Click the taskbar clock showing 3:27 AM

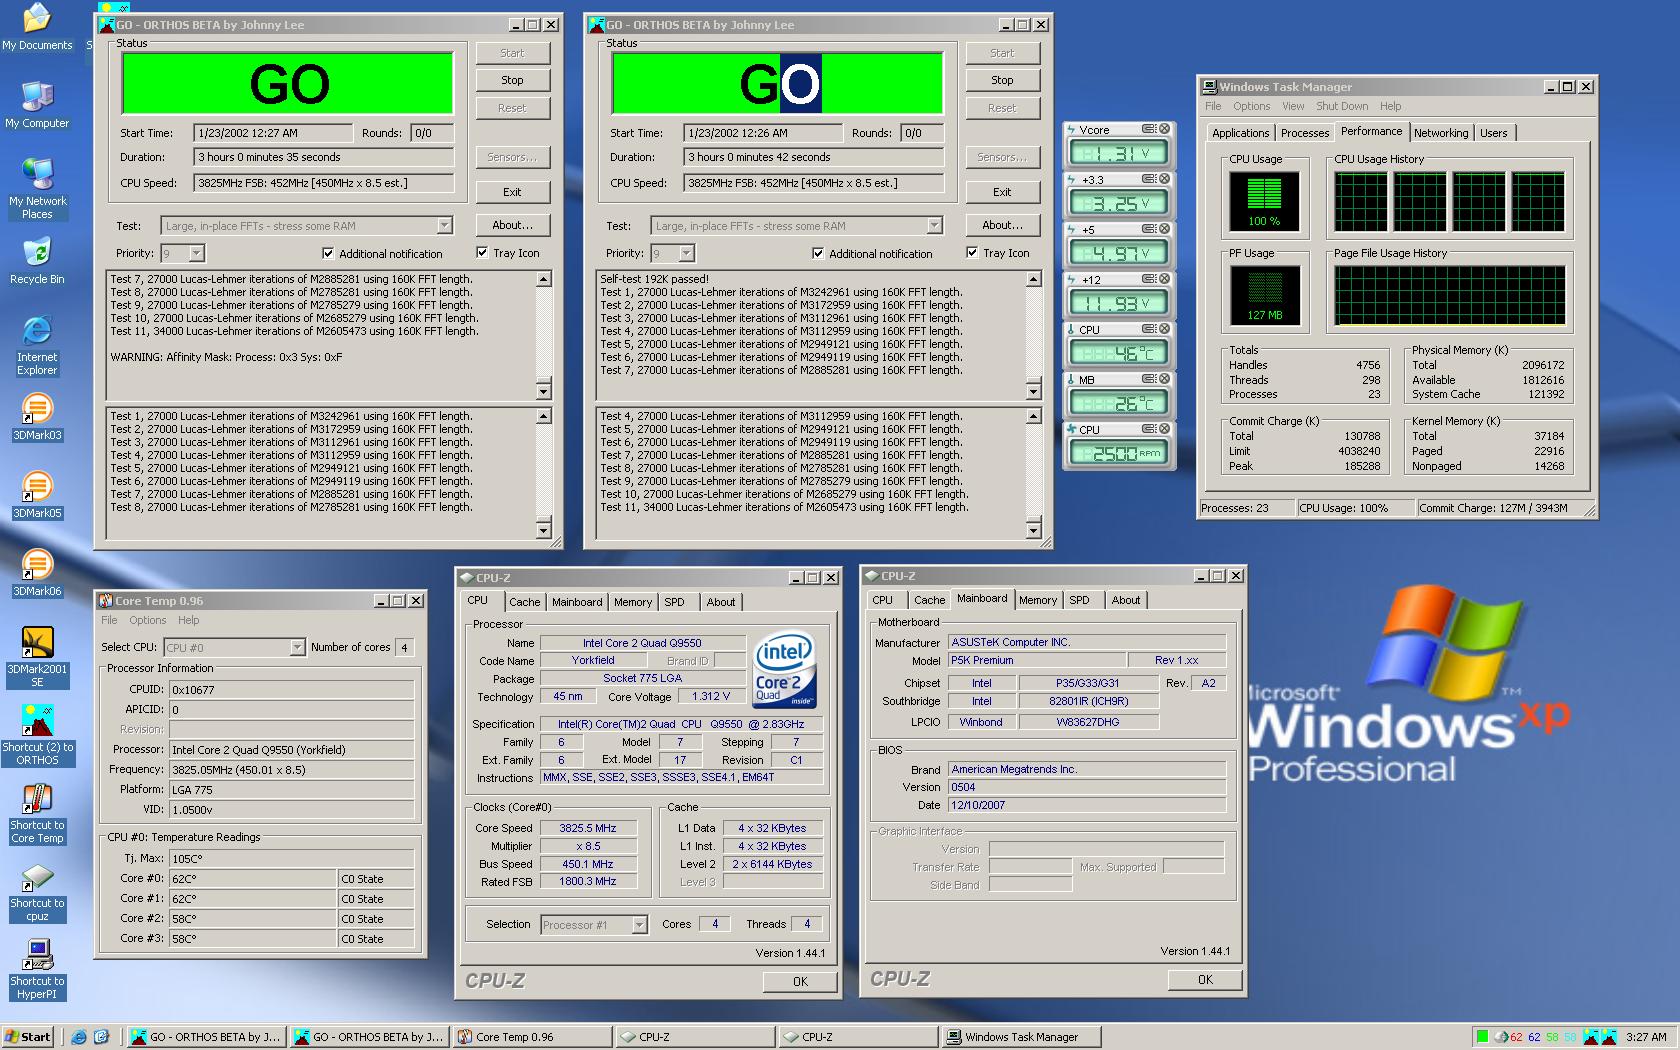[1646, 1037]
